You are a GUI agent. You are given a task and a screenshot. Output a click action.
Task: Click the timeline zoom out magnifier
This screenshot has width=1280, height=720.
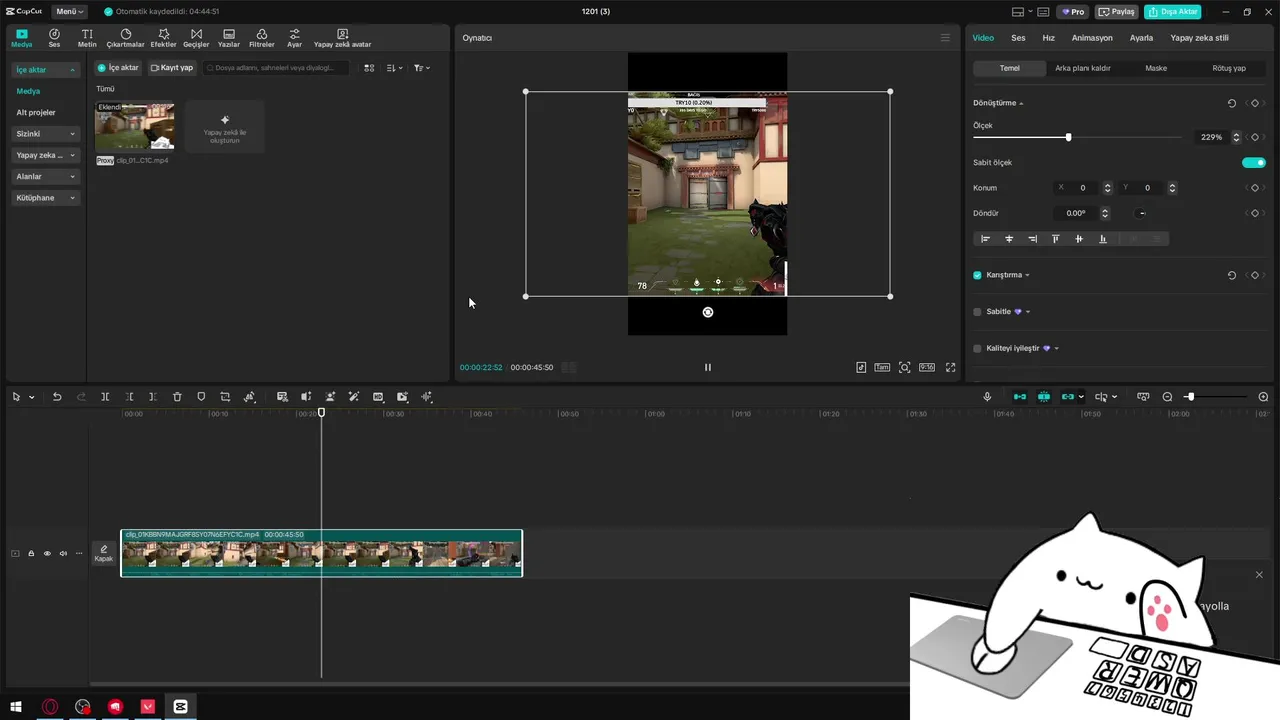(x=1167, y=397)
